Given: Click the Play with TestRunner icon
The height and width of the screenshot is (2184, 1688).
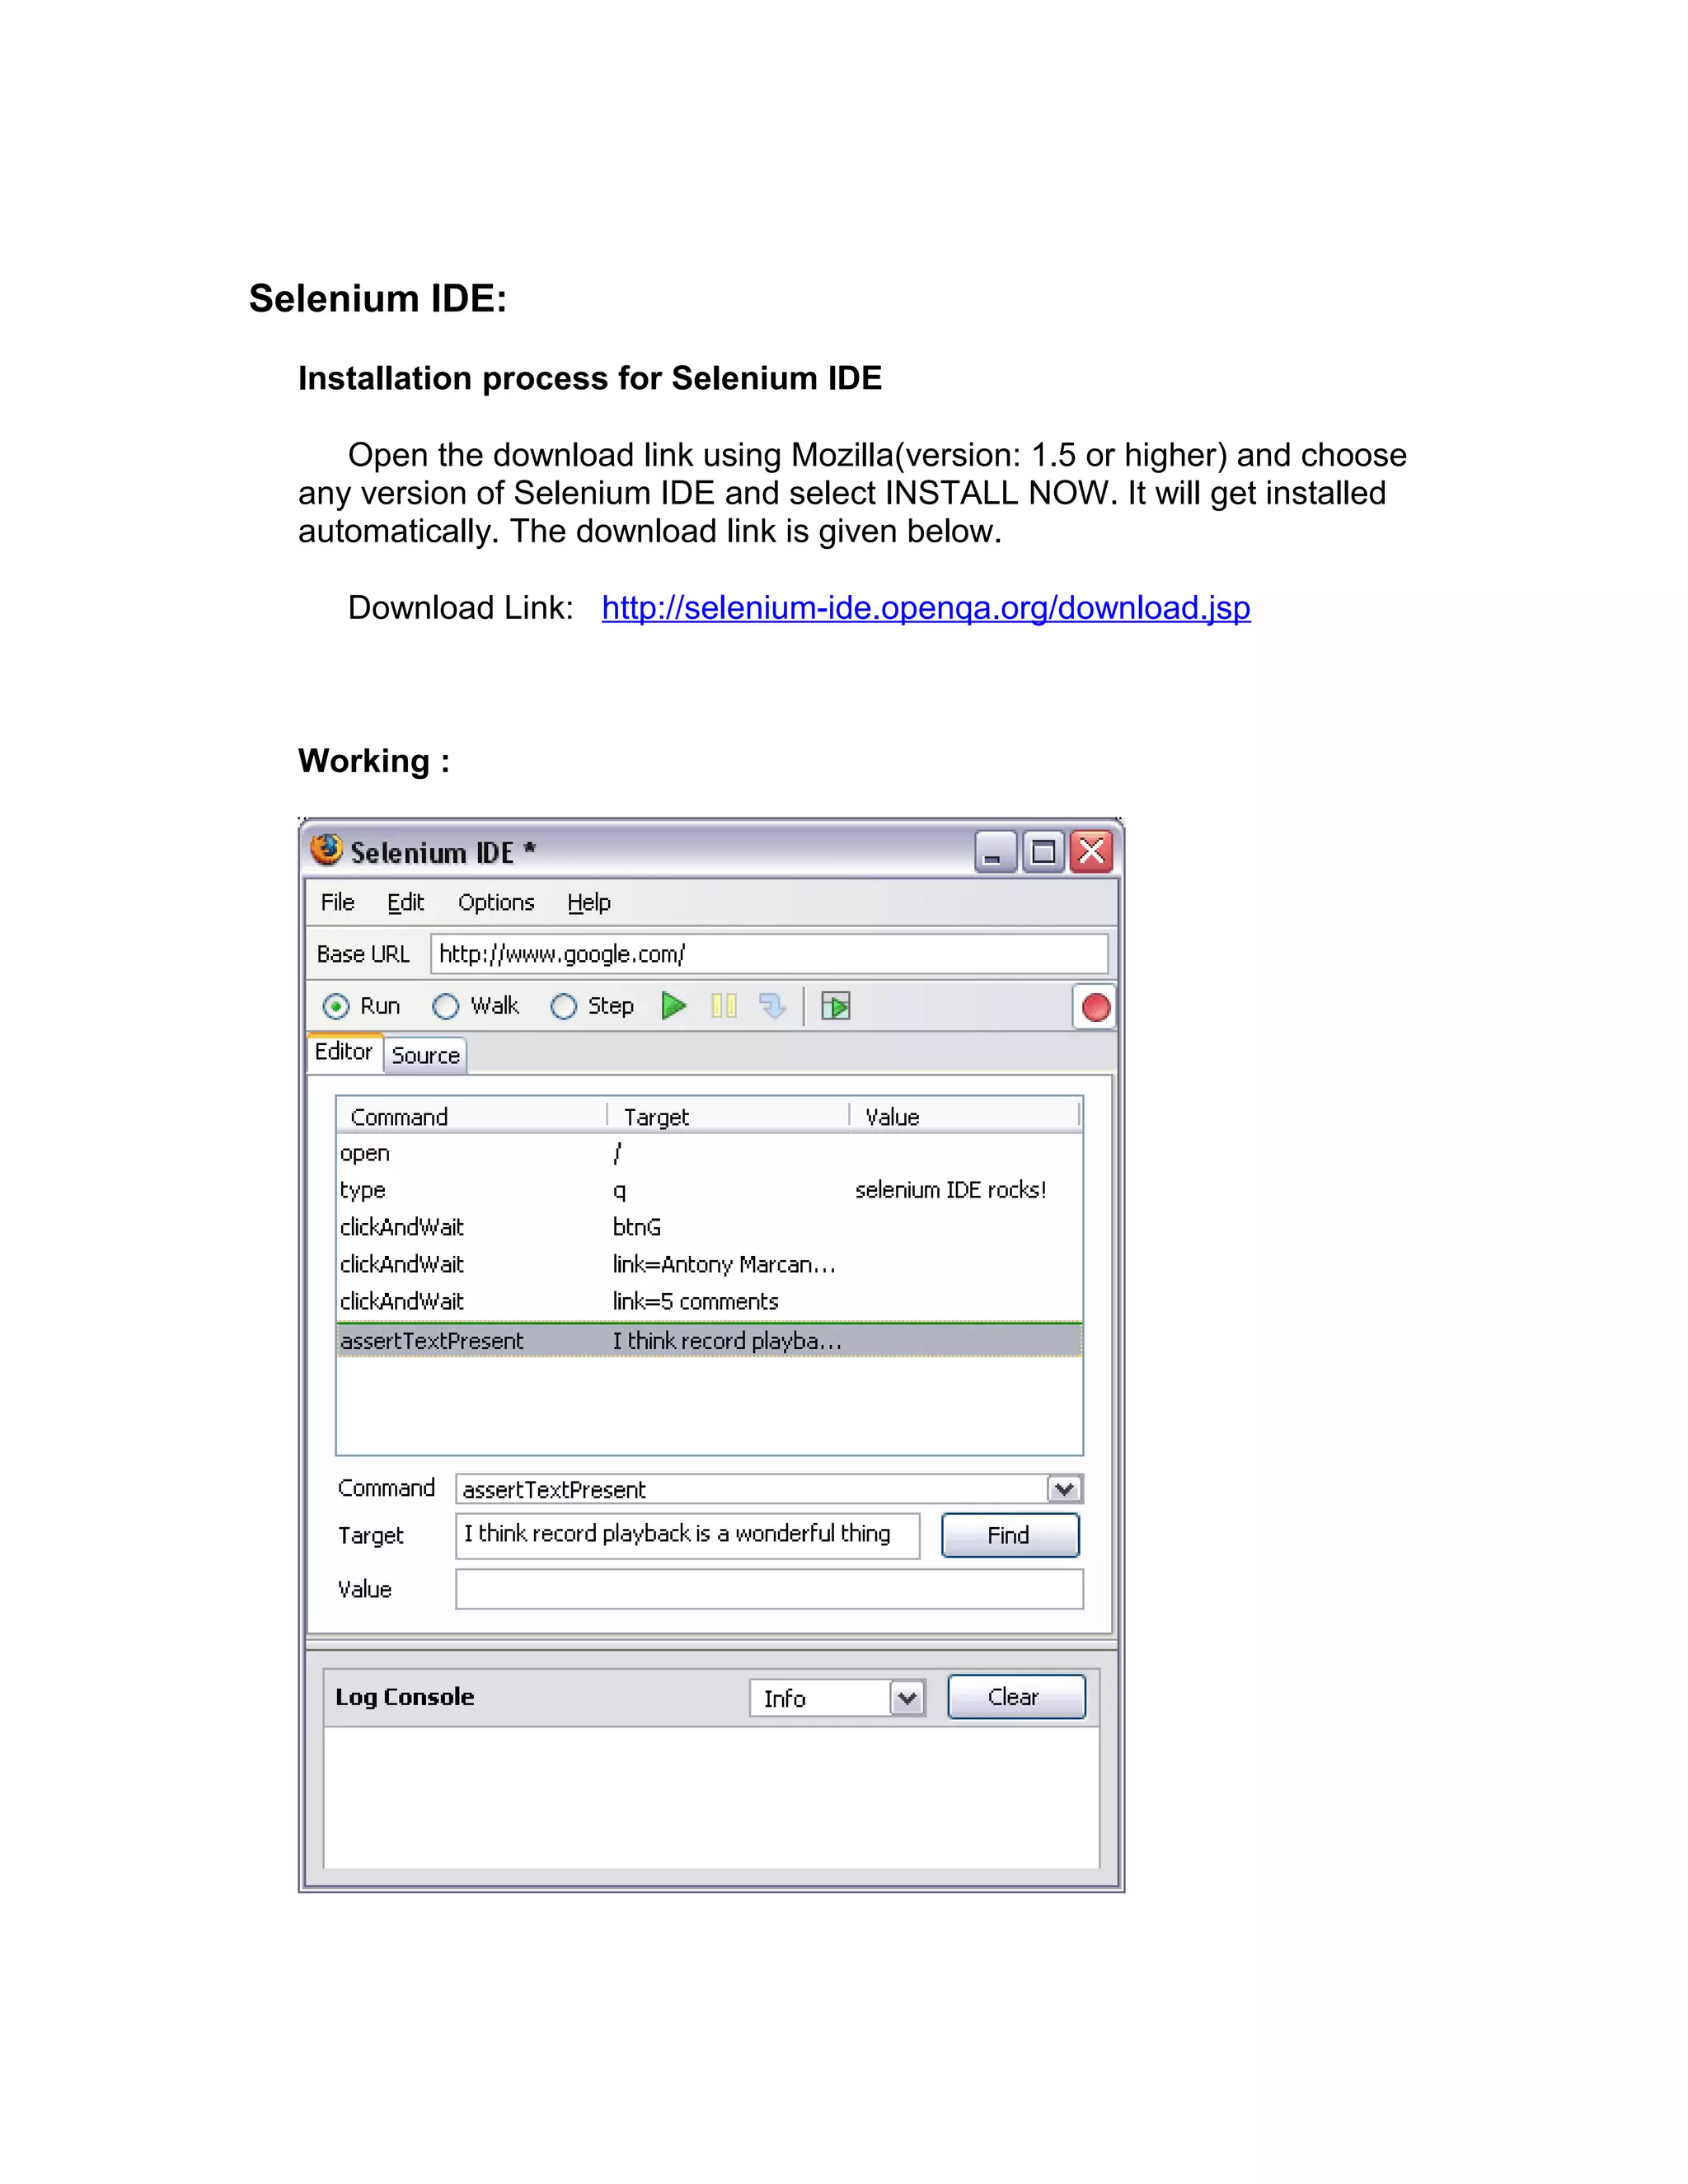Looking at the screenshot, I should 835,1006.
